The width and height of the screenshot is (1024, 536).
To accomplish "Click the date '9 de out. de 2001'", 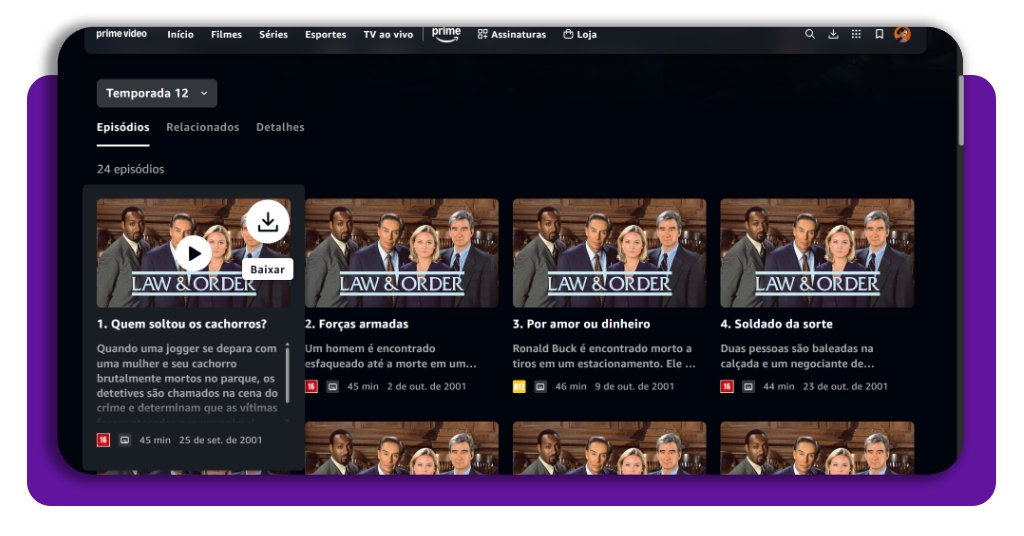I will pos(634,386).
